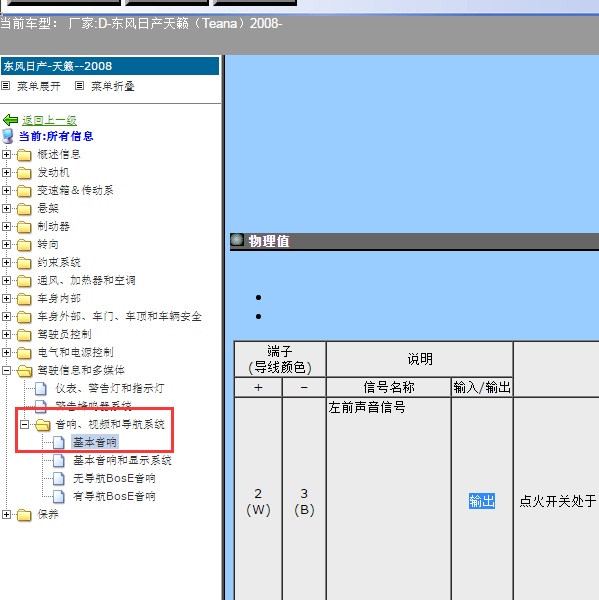The width and height of the screenshot is (599, 600).
Task: Click the open 驾驶信息和多媒体 folder icon
Action: tap(24, 371)
